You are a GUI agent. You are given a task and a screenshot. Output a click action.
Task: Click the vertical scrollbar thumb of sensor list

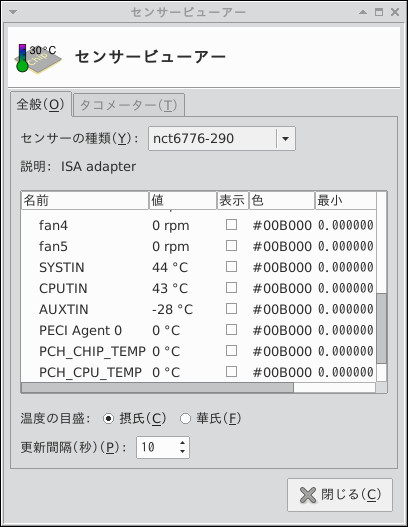tap(381, 328)
